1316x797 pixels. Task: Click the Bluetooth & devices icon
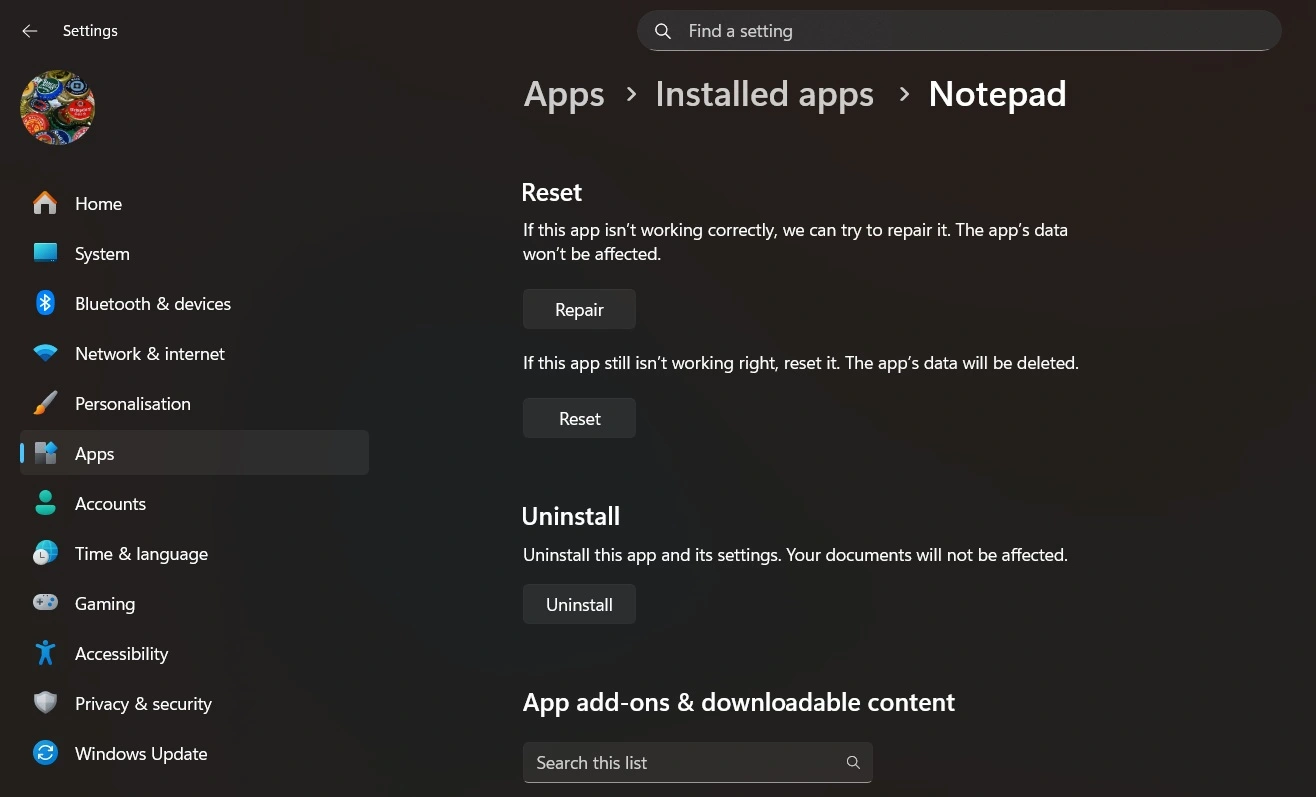click(45, 303)
